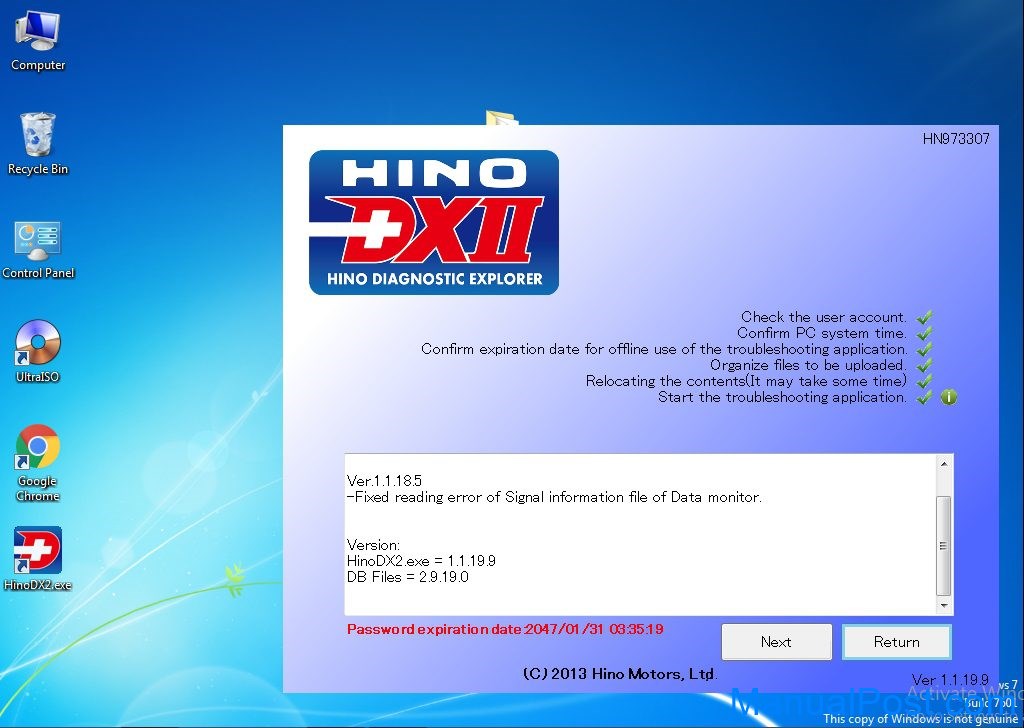1024x728 pixels.
Task: Click the 'Confirm expiration date for offline use' step
Action: click(x=664, y=349)
